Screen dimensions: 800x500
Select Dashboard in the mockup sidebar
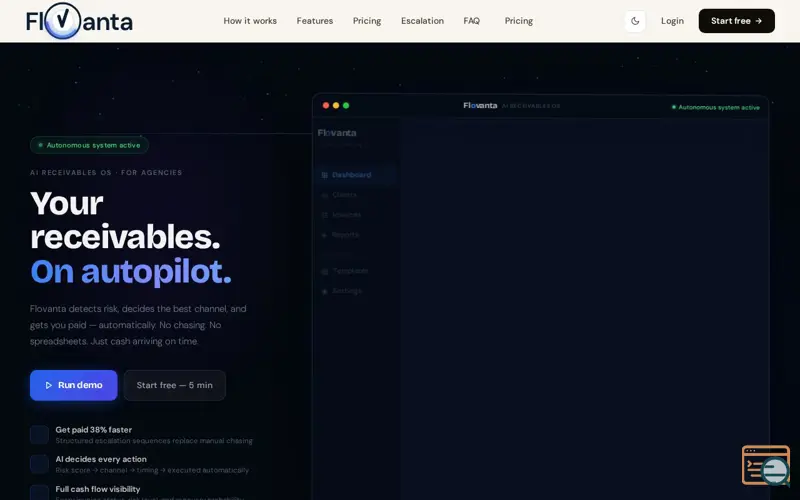[356, 175]
